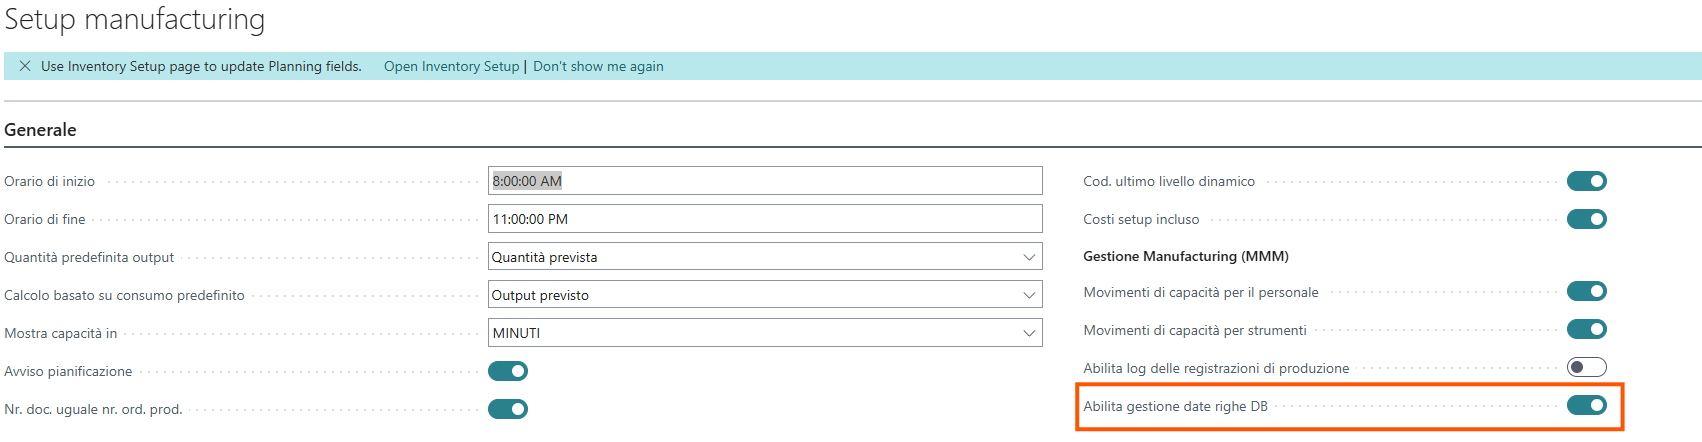This screenshot has height=442, width=1702.
Task: Open Inventory Setup link
Action: click(x=451, y=66)
